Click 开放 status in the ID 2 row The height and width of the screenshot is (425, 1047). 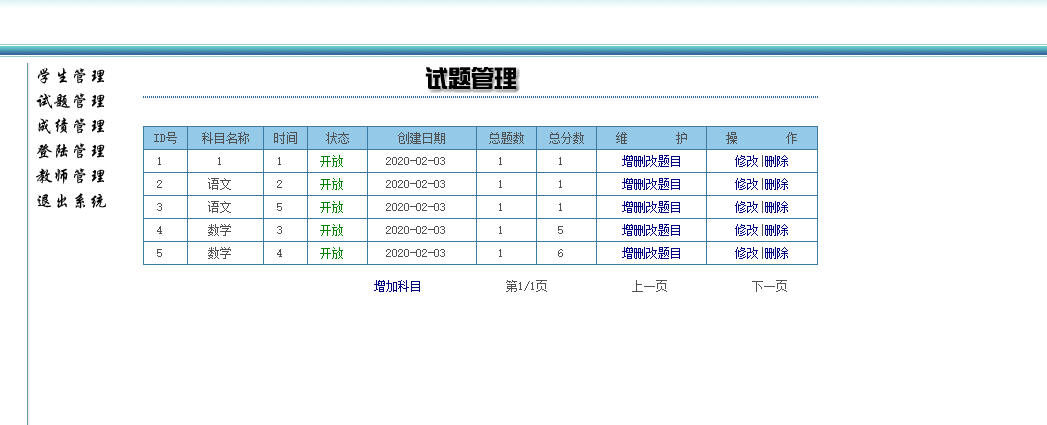(x=331, y=184)
